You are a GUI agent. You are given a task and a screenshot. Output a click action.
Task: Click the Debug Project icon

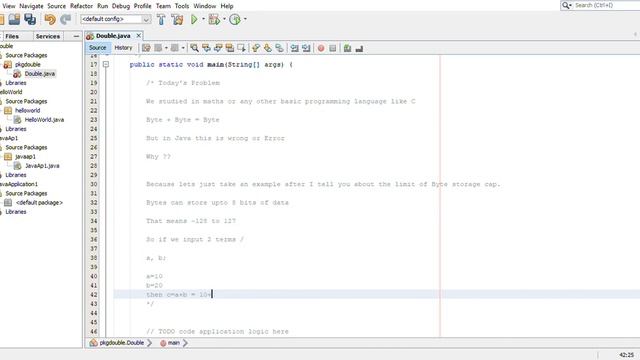coord(214,19)
